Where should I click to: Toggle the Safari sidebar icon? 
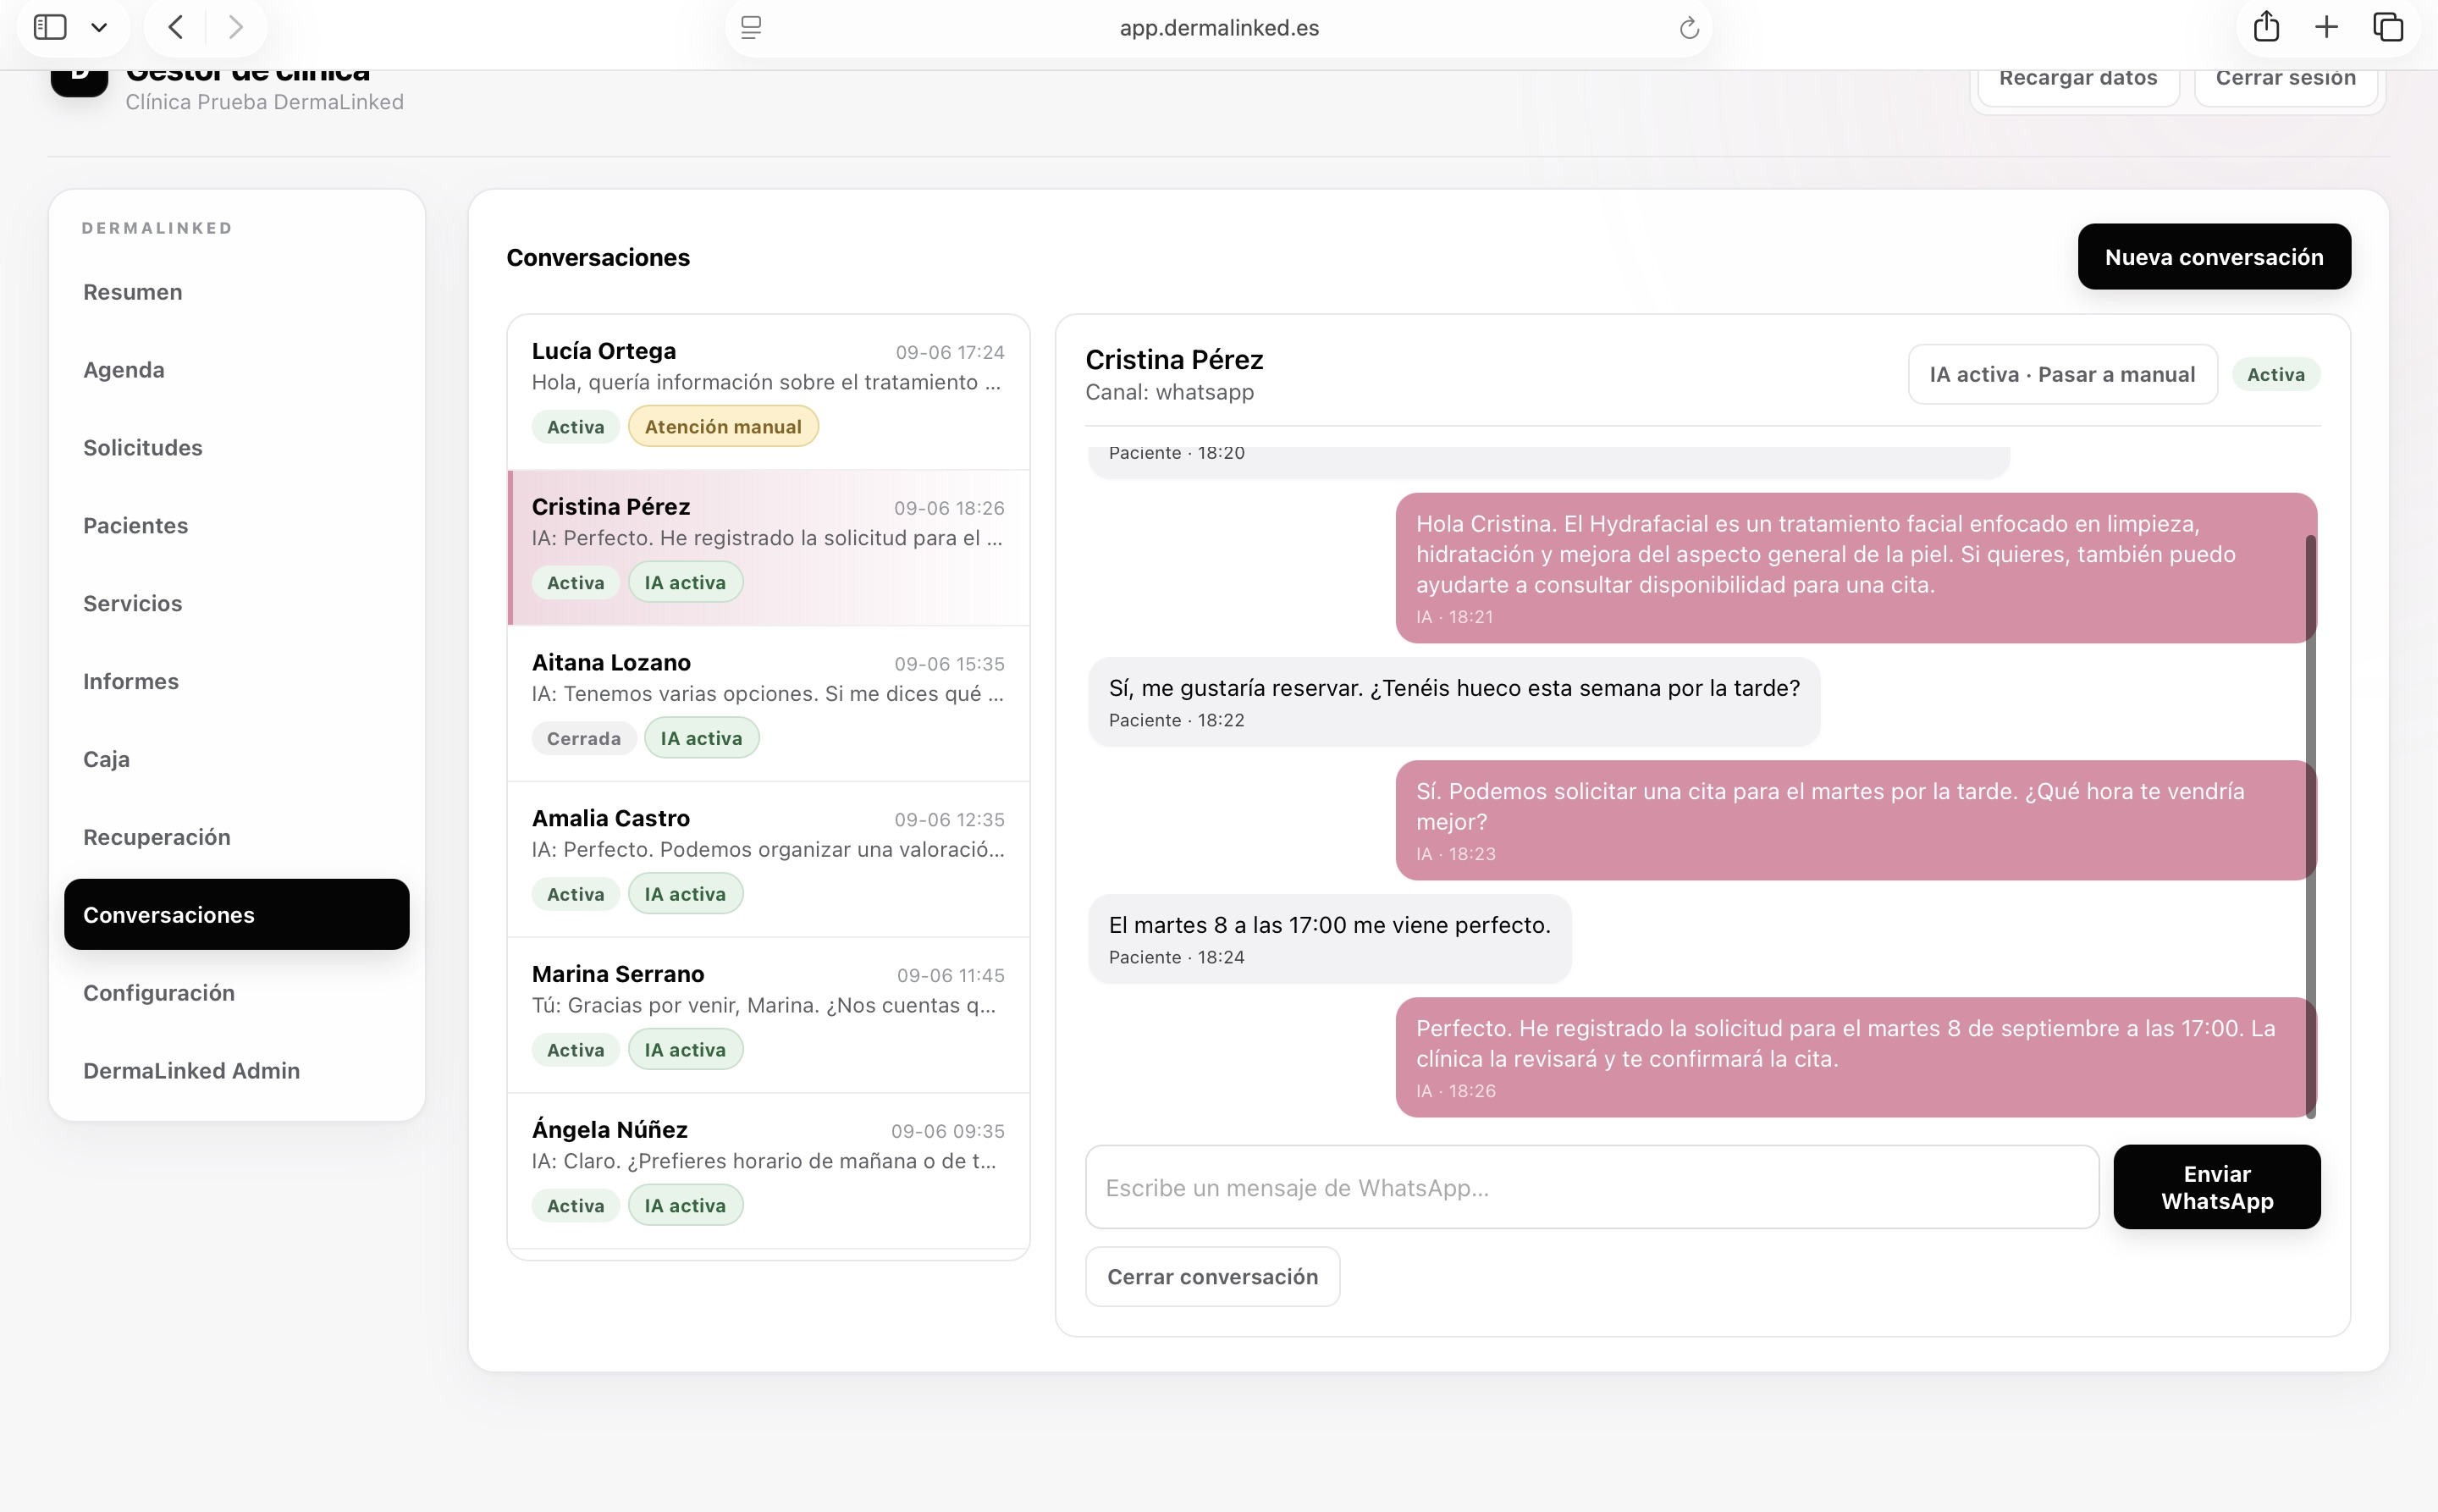[50, 27]
